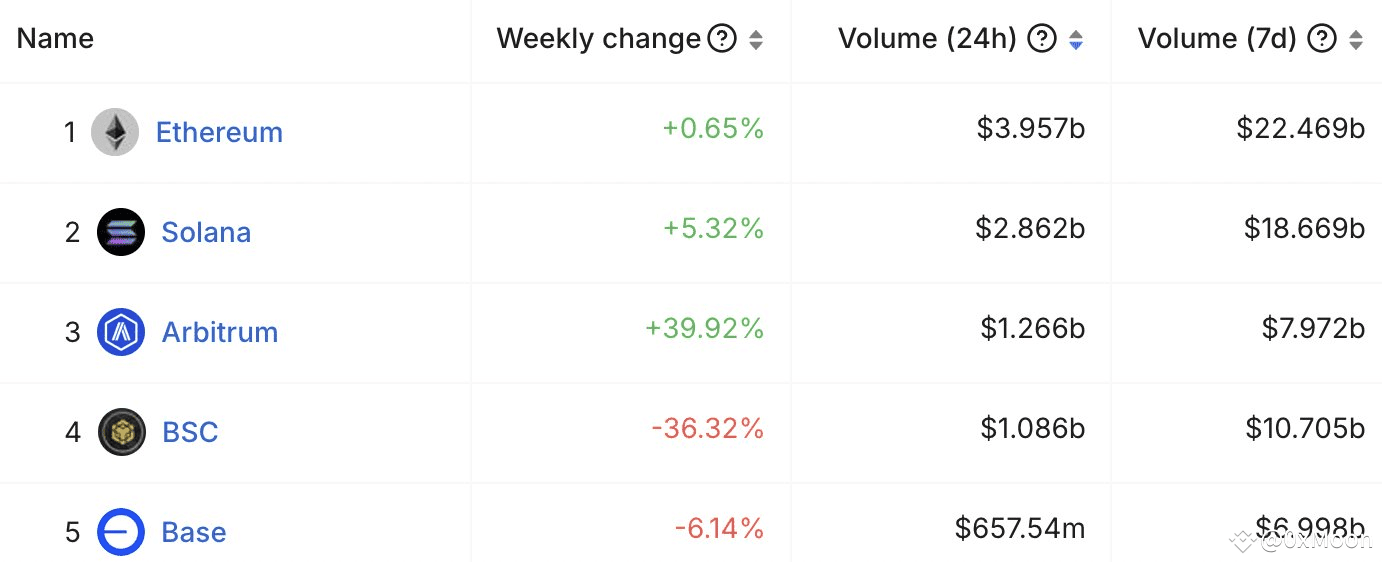Click the Name column header

[x=55, y=39]
